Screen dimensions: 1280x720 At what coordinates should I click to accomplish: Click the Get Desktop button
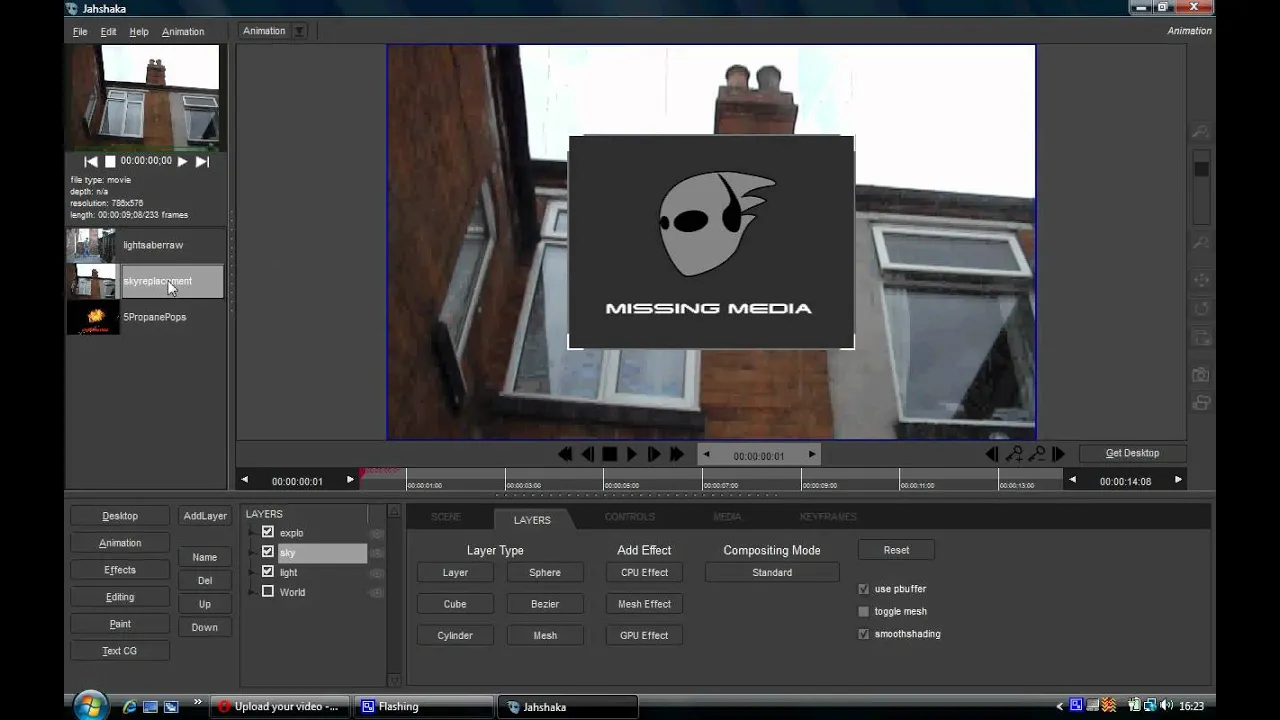pyautogui.click(x=1132, y=453)
